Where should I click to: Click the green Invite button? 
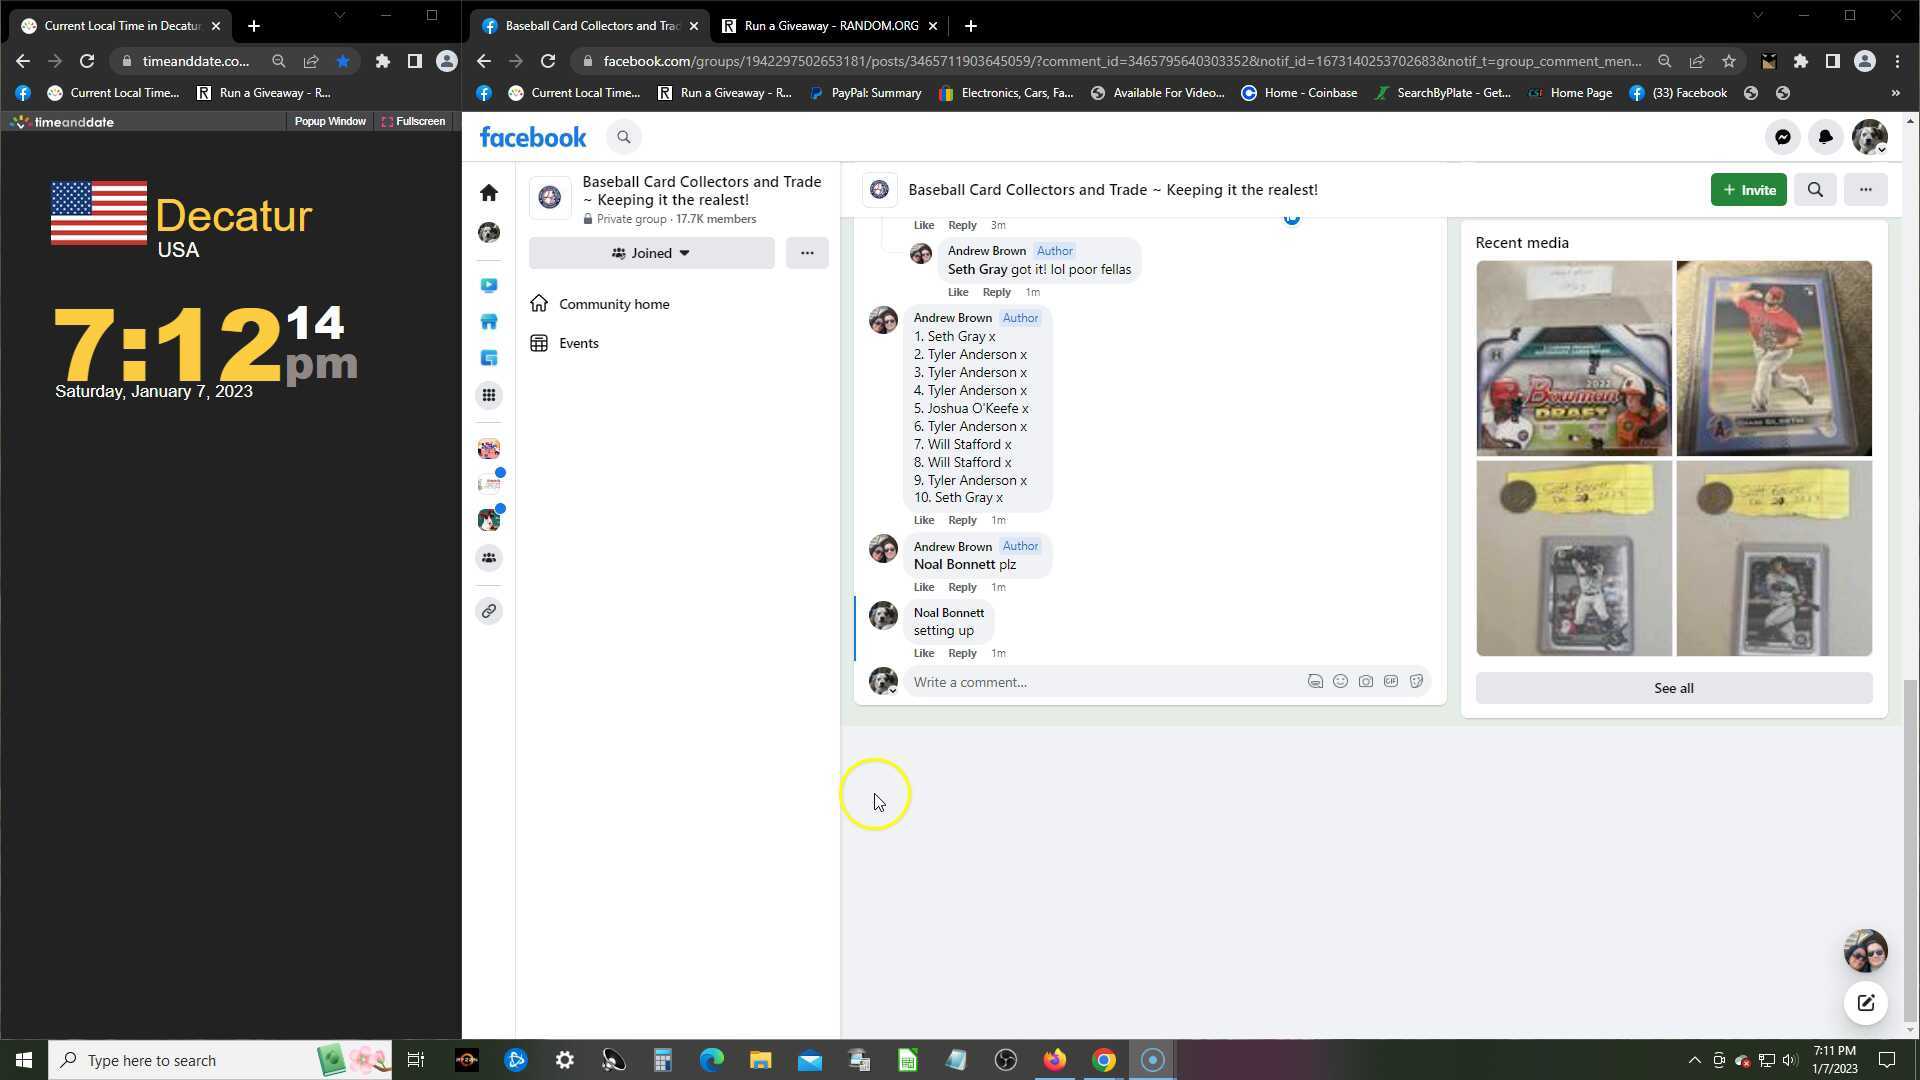1748,190
